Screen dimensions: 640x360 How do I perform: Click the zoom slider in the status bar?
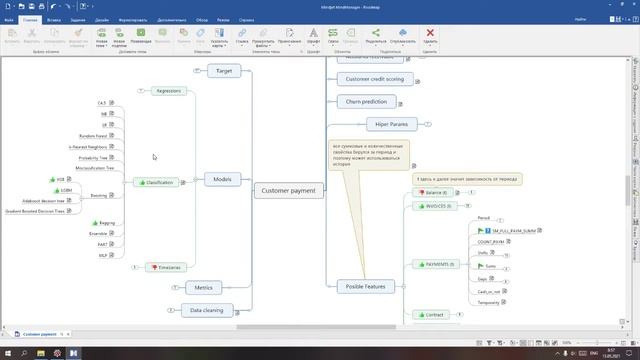597,343
